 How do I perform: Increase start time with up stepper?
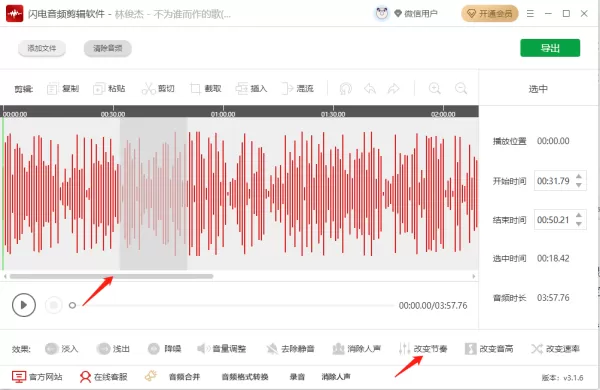click(x=579, y=176)
